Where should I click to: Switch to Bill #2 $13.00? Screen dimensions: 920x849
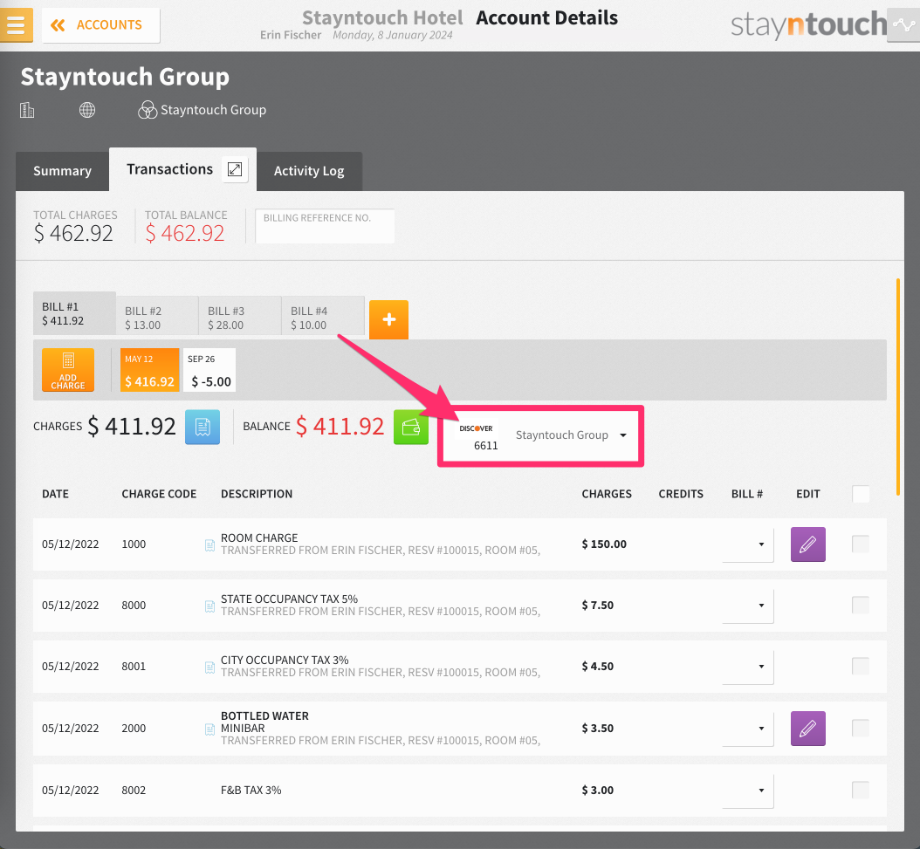157,317
